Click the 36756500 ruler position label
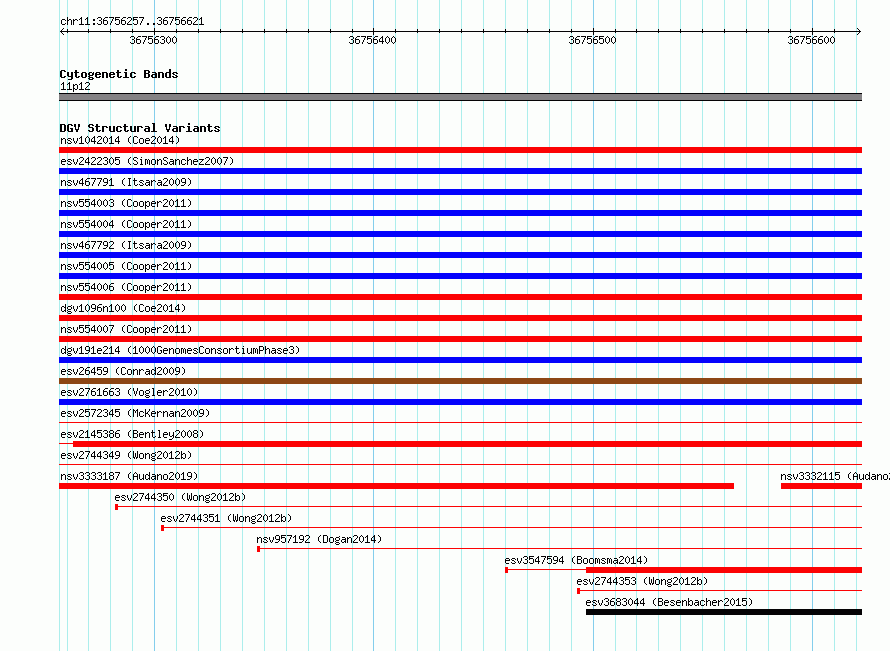Screen dimensions: 890x651 [592, 40]
